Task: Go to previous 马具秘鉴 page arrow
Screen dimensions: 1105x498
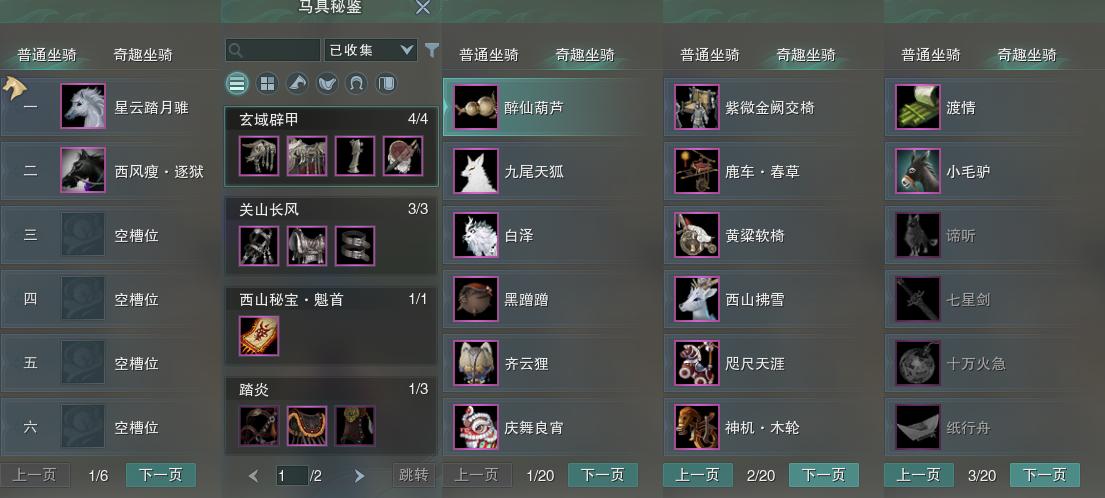Action: [254, 476]
